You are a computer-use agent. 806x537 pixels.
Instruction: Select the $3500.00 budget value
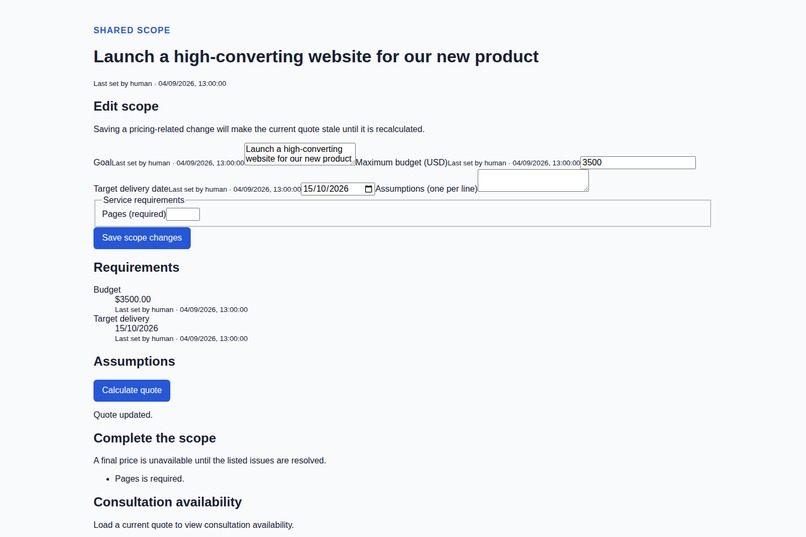pyautogui.click(x=133, y=300)
